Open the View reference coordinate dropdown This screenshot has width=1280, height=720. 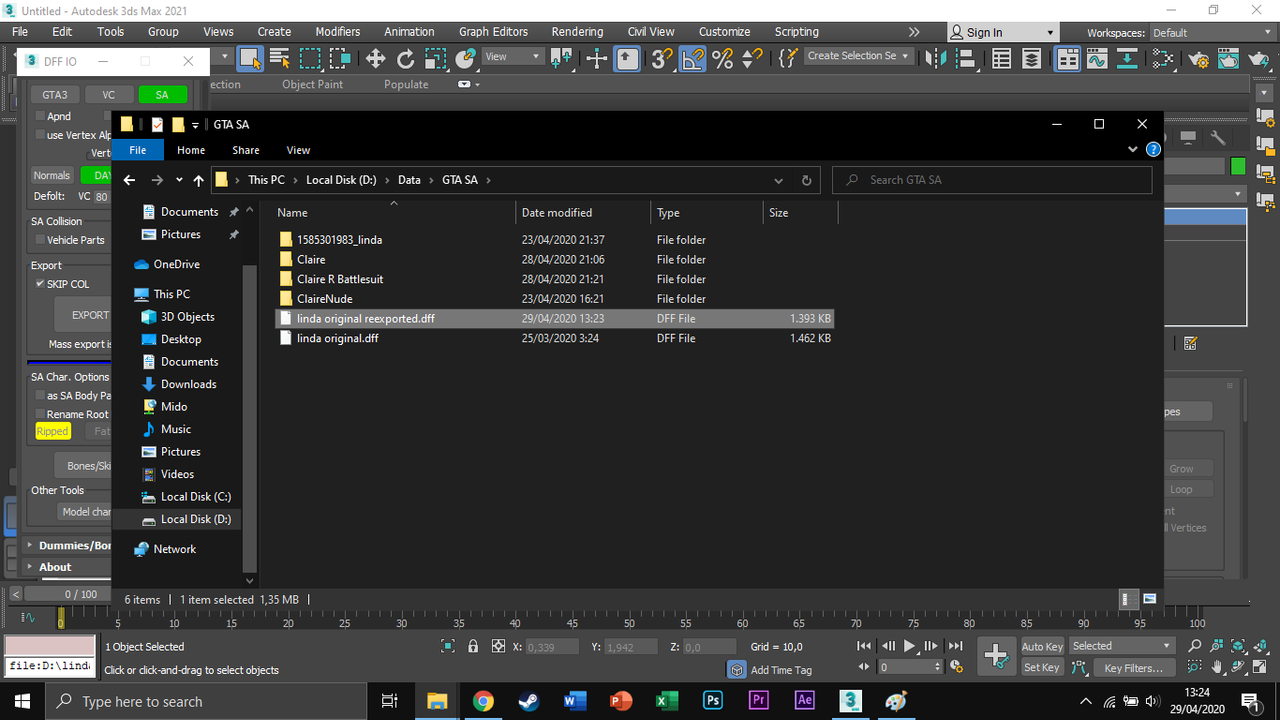pos(512,57)
